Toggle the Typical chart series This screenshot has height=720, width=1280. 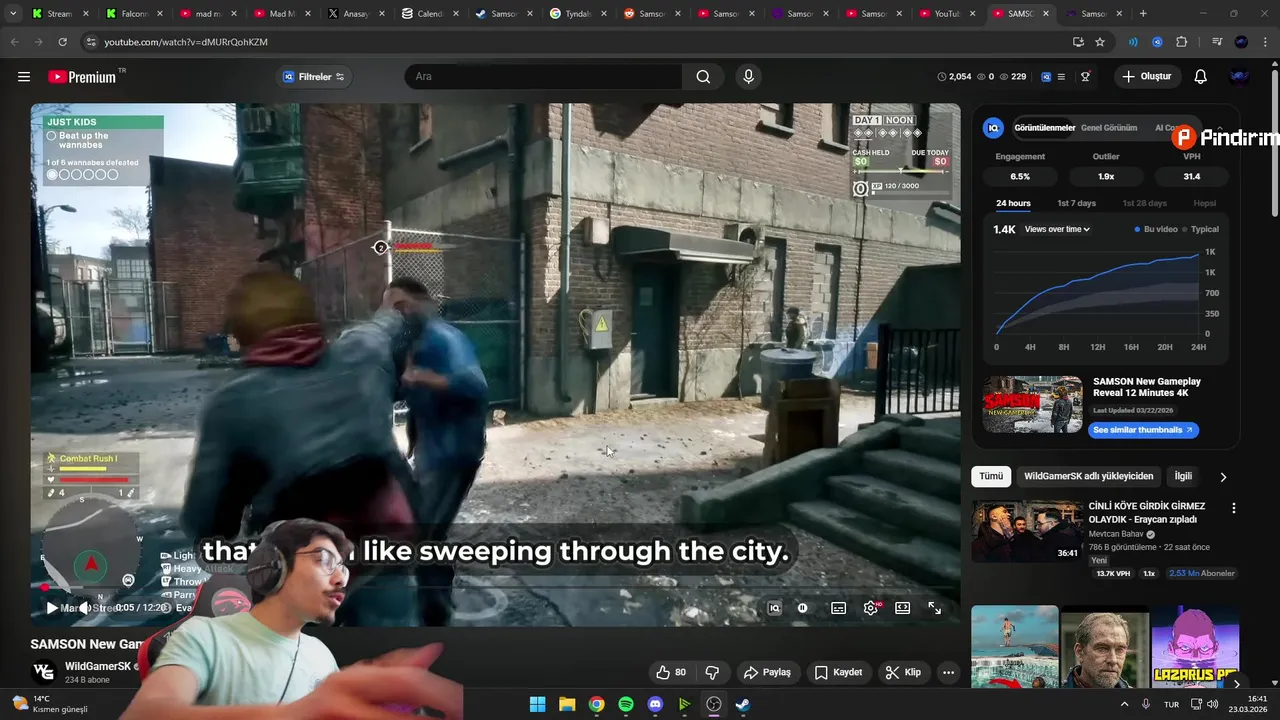(1201, 229)
